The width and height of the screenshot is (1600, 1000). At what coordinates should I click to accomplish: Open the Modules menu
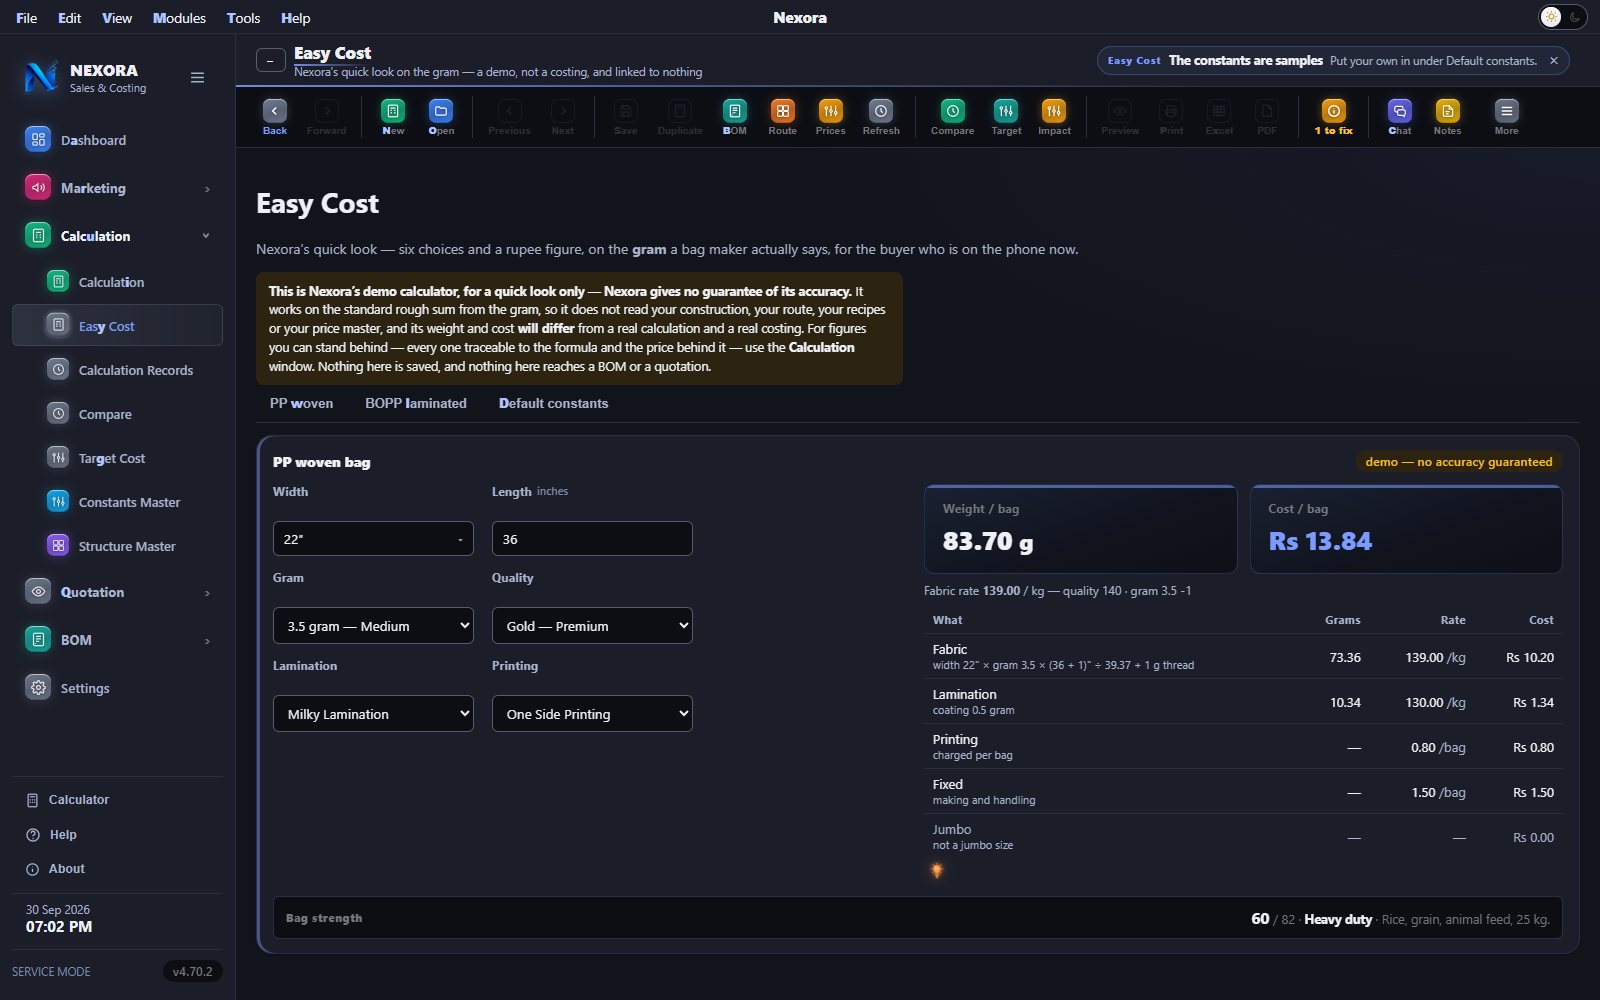(x=179, y=18)
